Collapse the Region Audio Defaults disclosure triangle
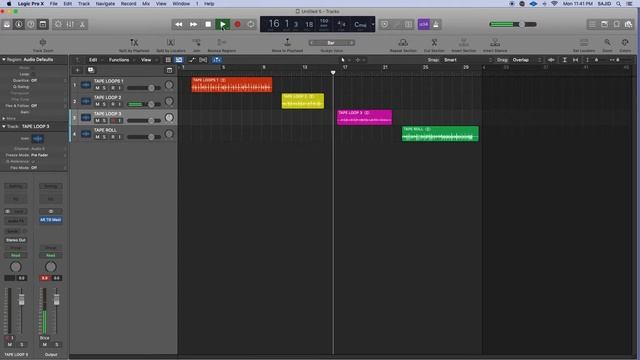The width and height of the screenshot is (640, 360). click(4, 60)
